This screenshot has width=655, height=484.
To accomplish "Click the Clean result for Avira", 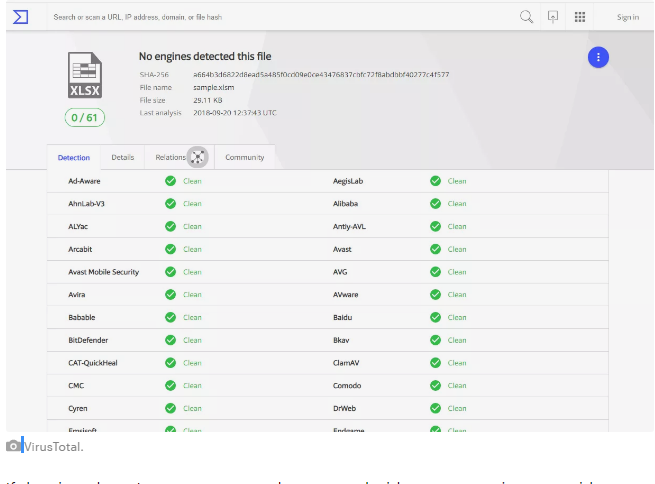I will 192,295.
